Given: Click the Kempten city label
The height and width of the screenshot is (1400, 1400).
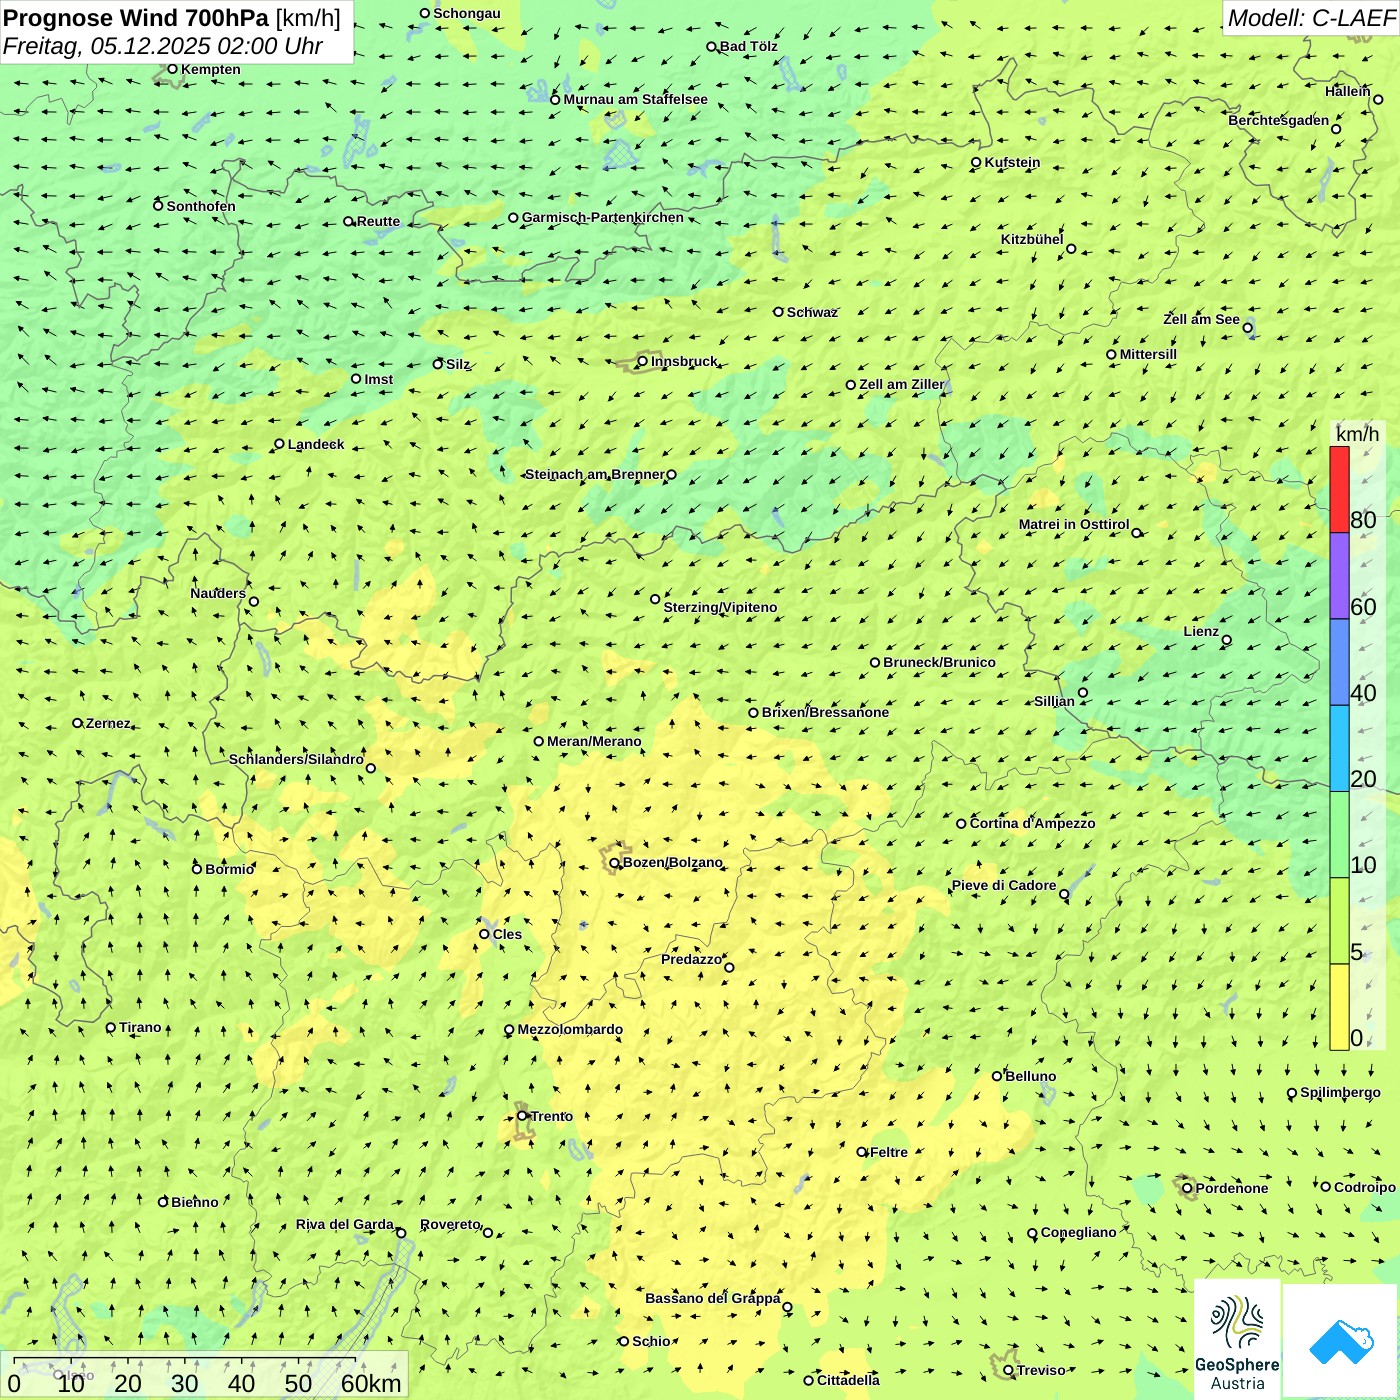Looking at the screenshot, I should click(211, 69).
